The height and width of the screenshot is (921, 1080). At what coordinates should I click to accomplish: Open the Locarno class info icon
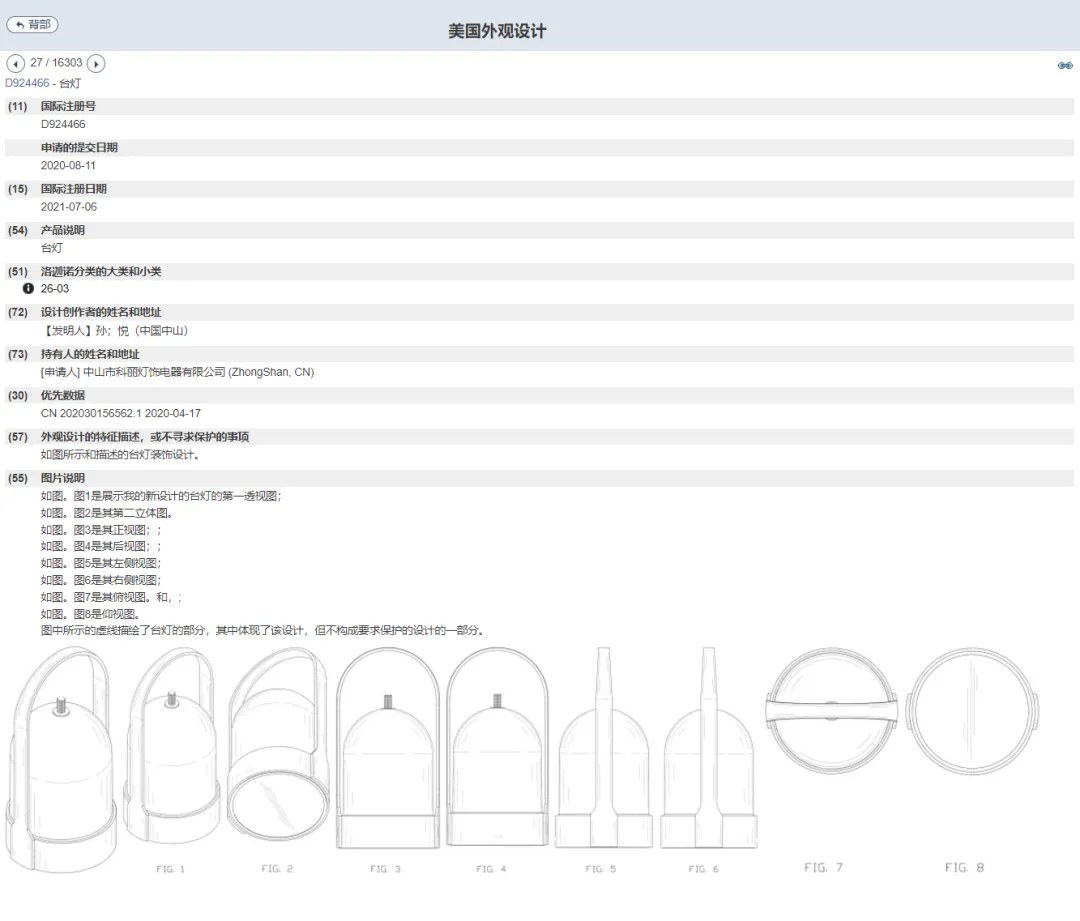coord(28,289)
